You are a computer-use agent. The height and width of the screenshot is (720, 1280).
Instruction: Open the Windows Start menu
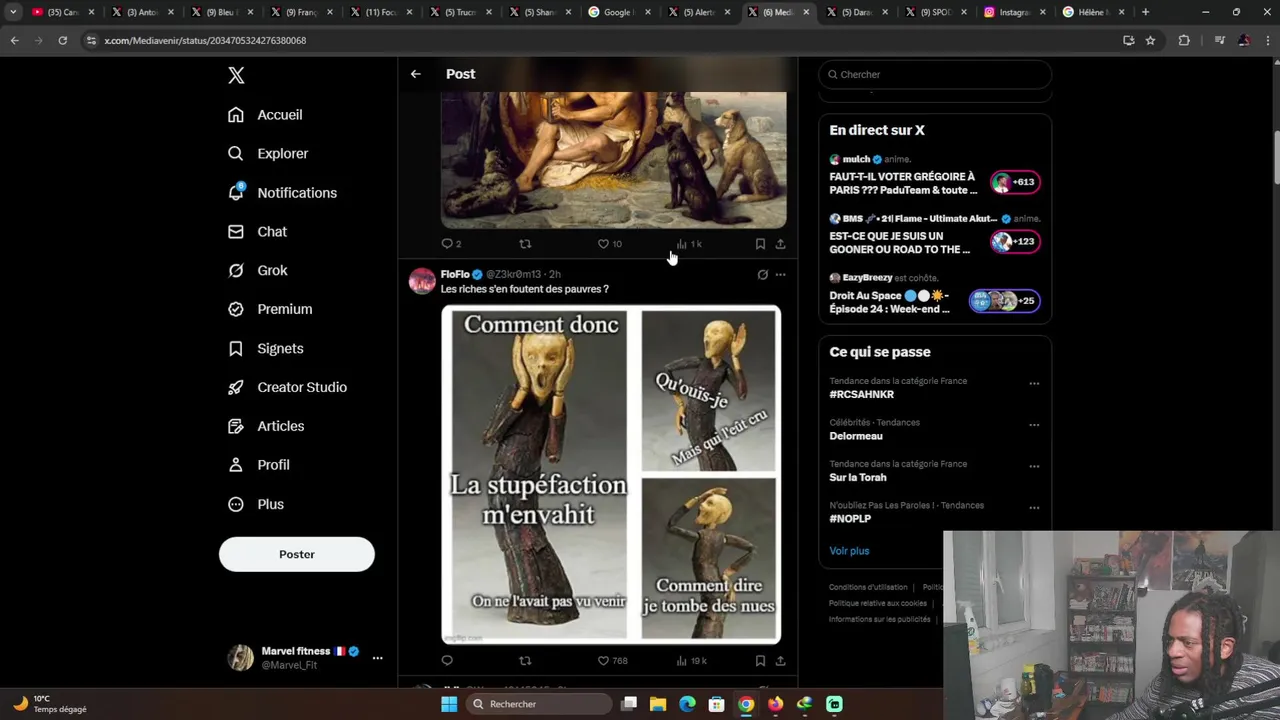pos(449,704)
